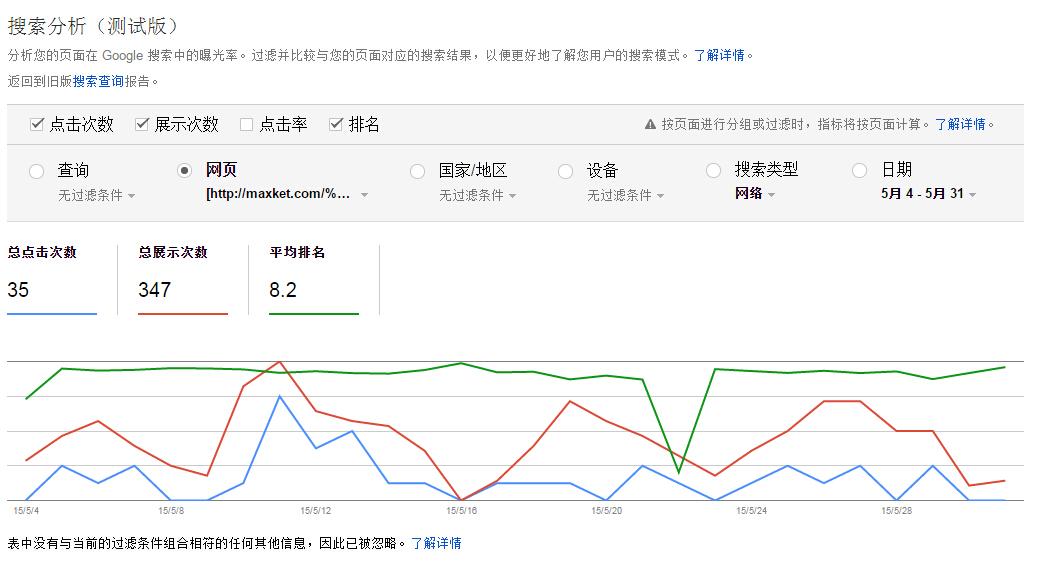Open the 搜索查询 old report link
The image size is (1039, 572).
point(98,81)
